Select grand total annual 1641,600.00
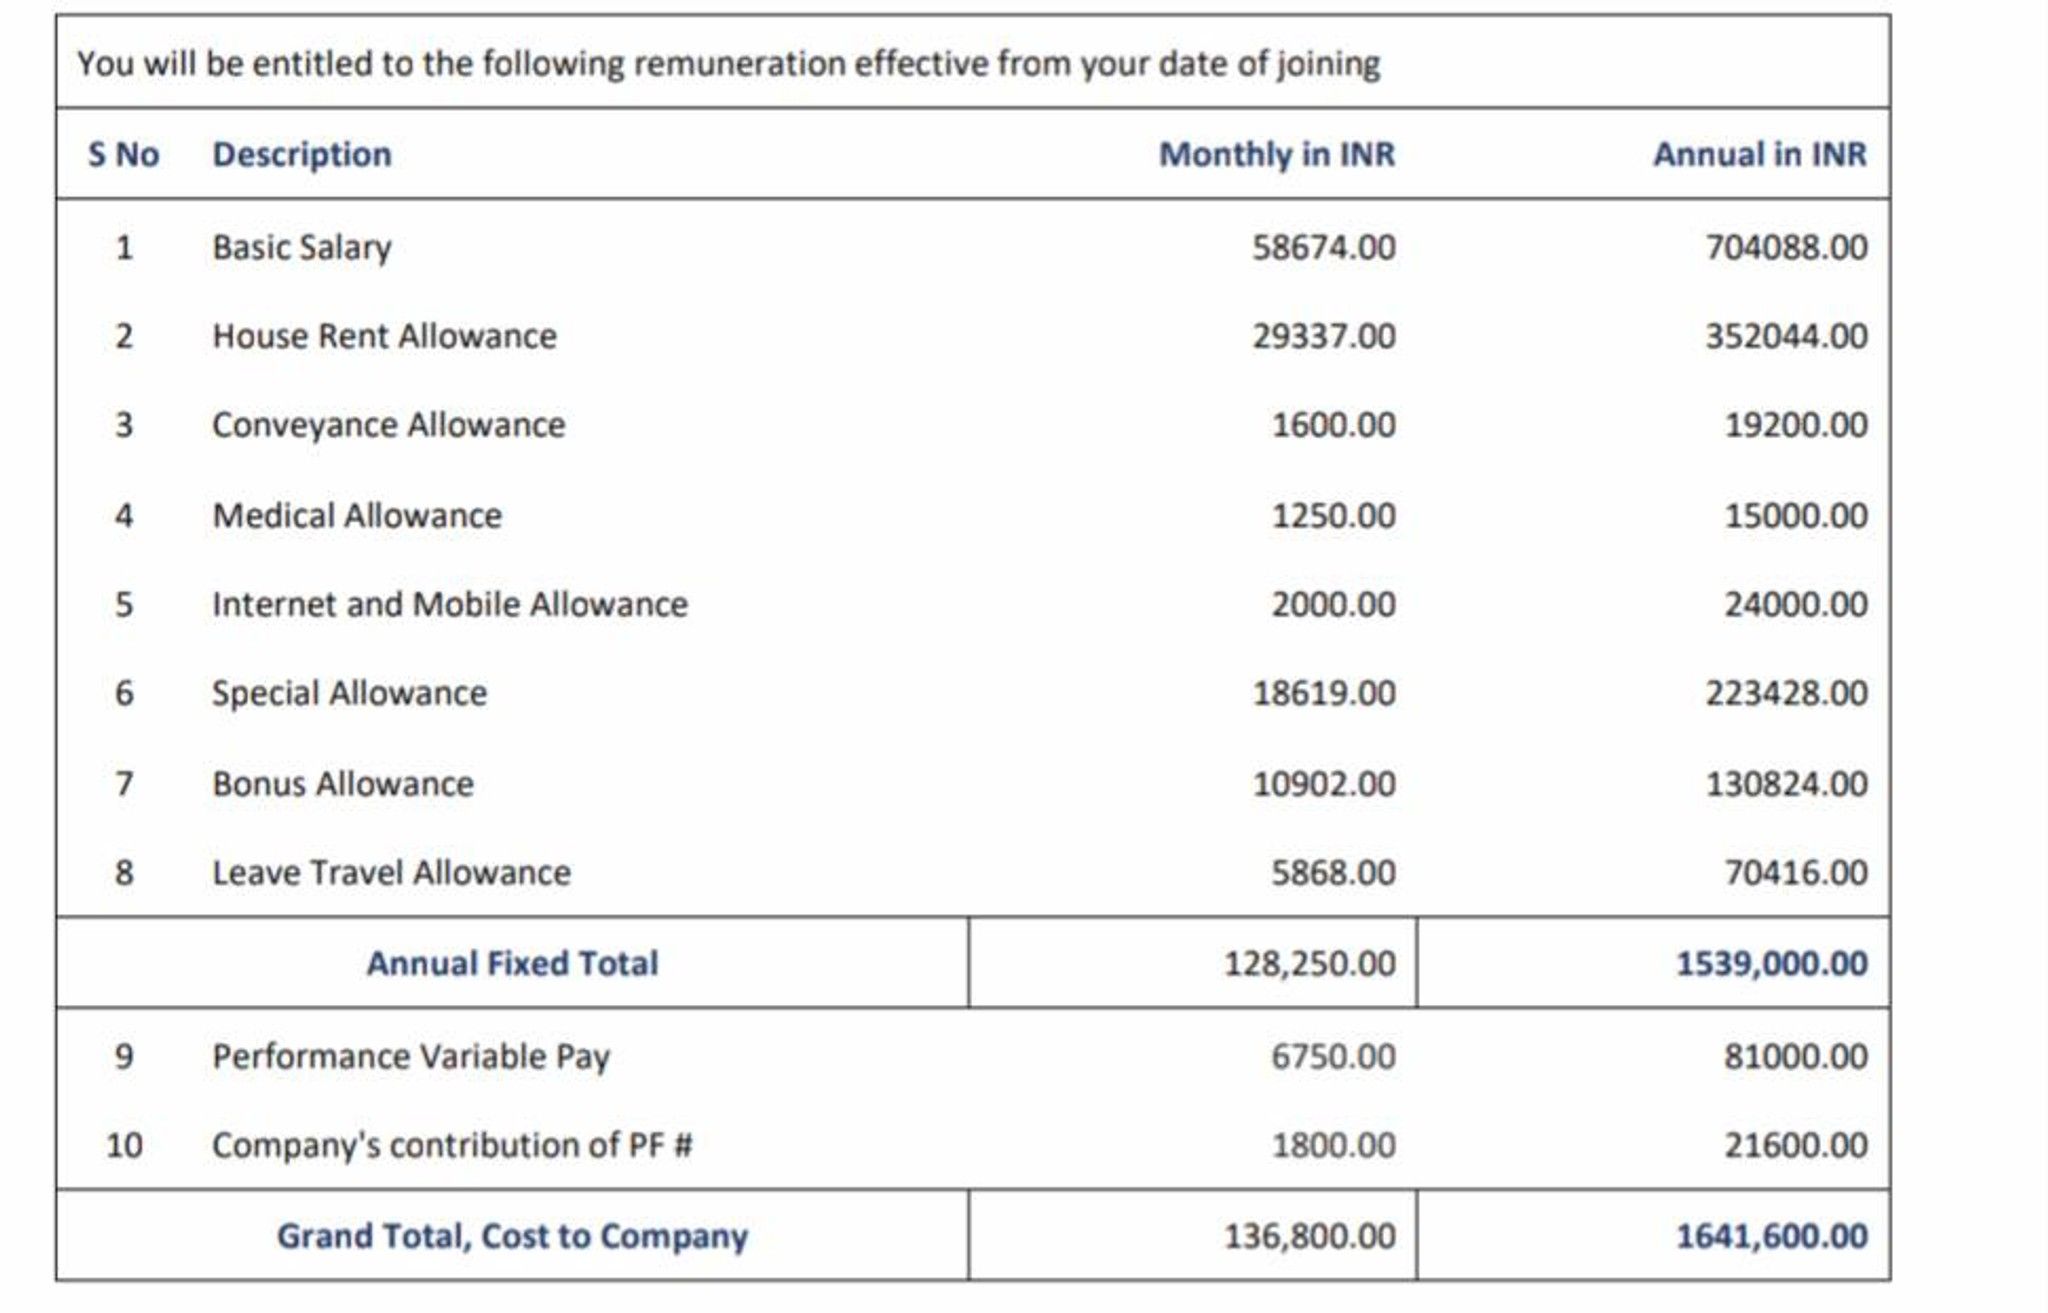2048x1313 pixels. pyautogui.click(x=1772, y=1236)
